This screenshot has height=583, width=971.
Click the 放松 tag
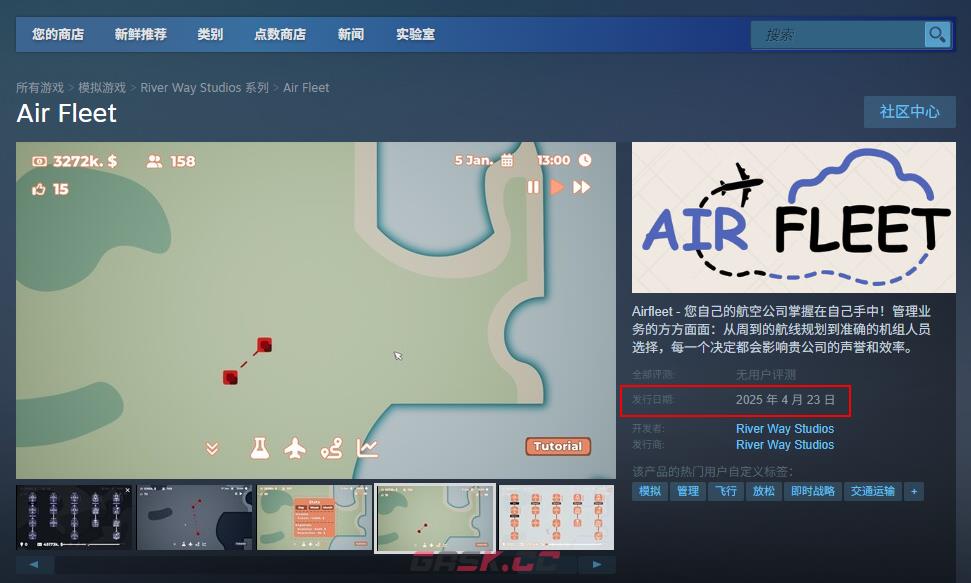click(764, 491)
